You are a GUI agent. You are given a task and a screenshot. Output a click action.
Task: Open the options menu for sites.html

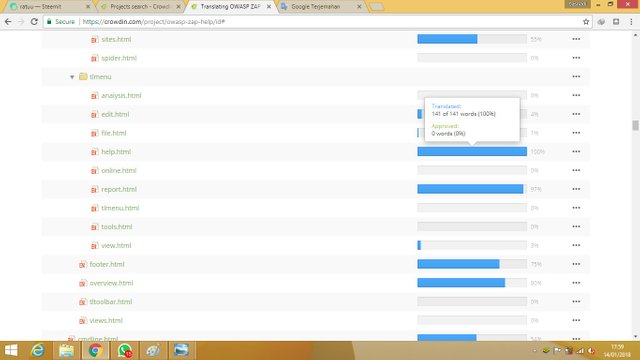[x=576, y=39]
